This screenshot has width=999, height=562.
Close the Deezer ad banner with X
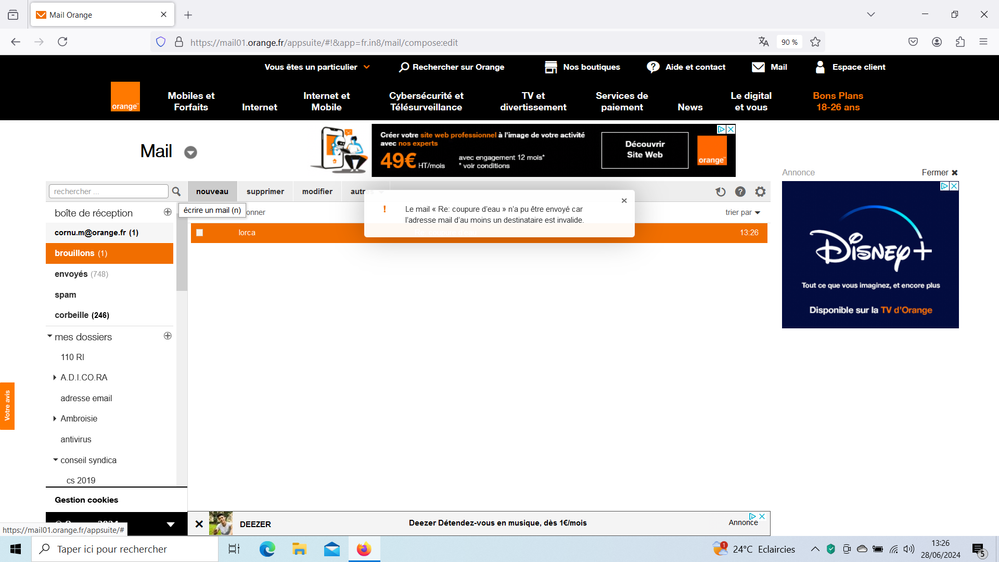click(x=199, y=524)
